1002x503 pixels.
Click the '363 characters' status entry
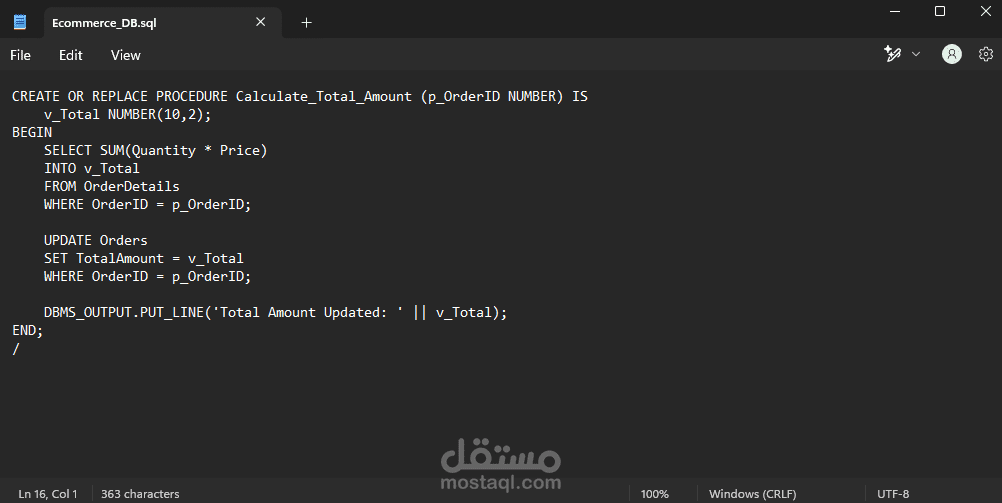click(140, 494)
